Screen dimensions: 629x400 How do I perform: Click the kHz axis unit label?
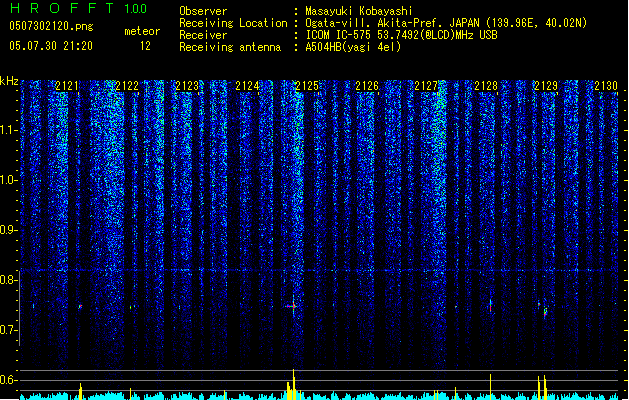(9, 81)
